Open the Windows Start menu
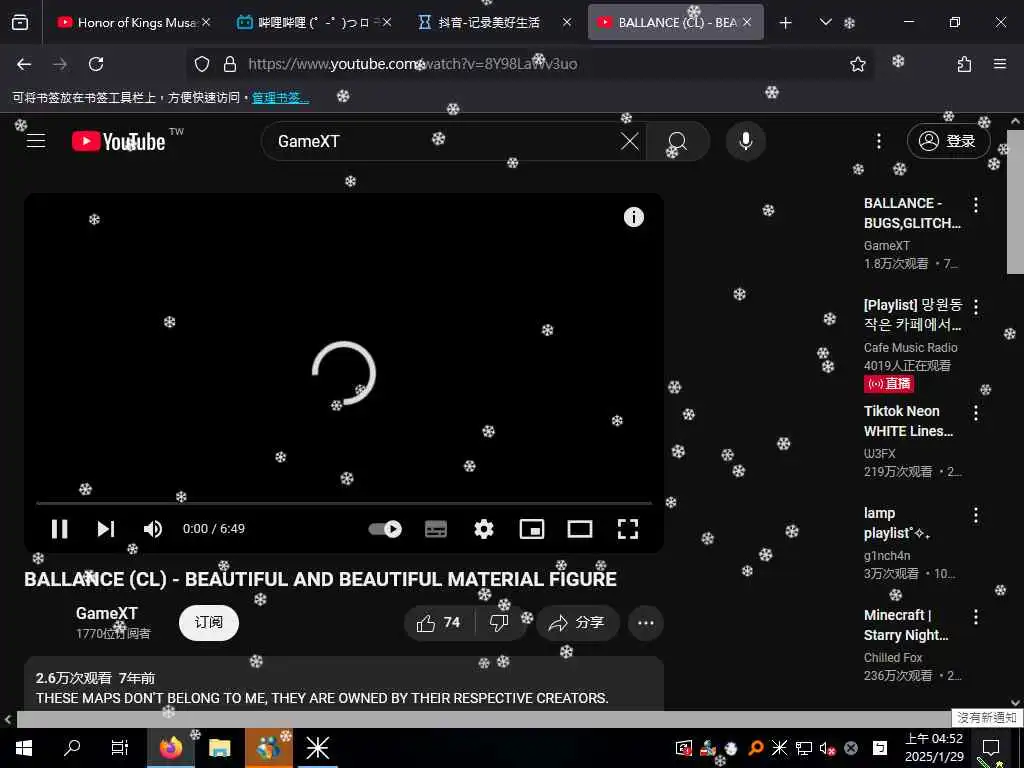The image size is (1024, 768). pyautogui.click(x=24, y=748)
